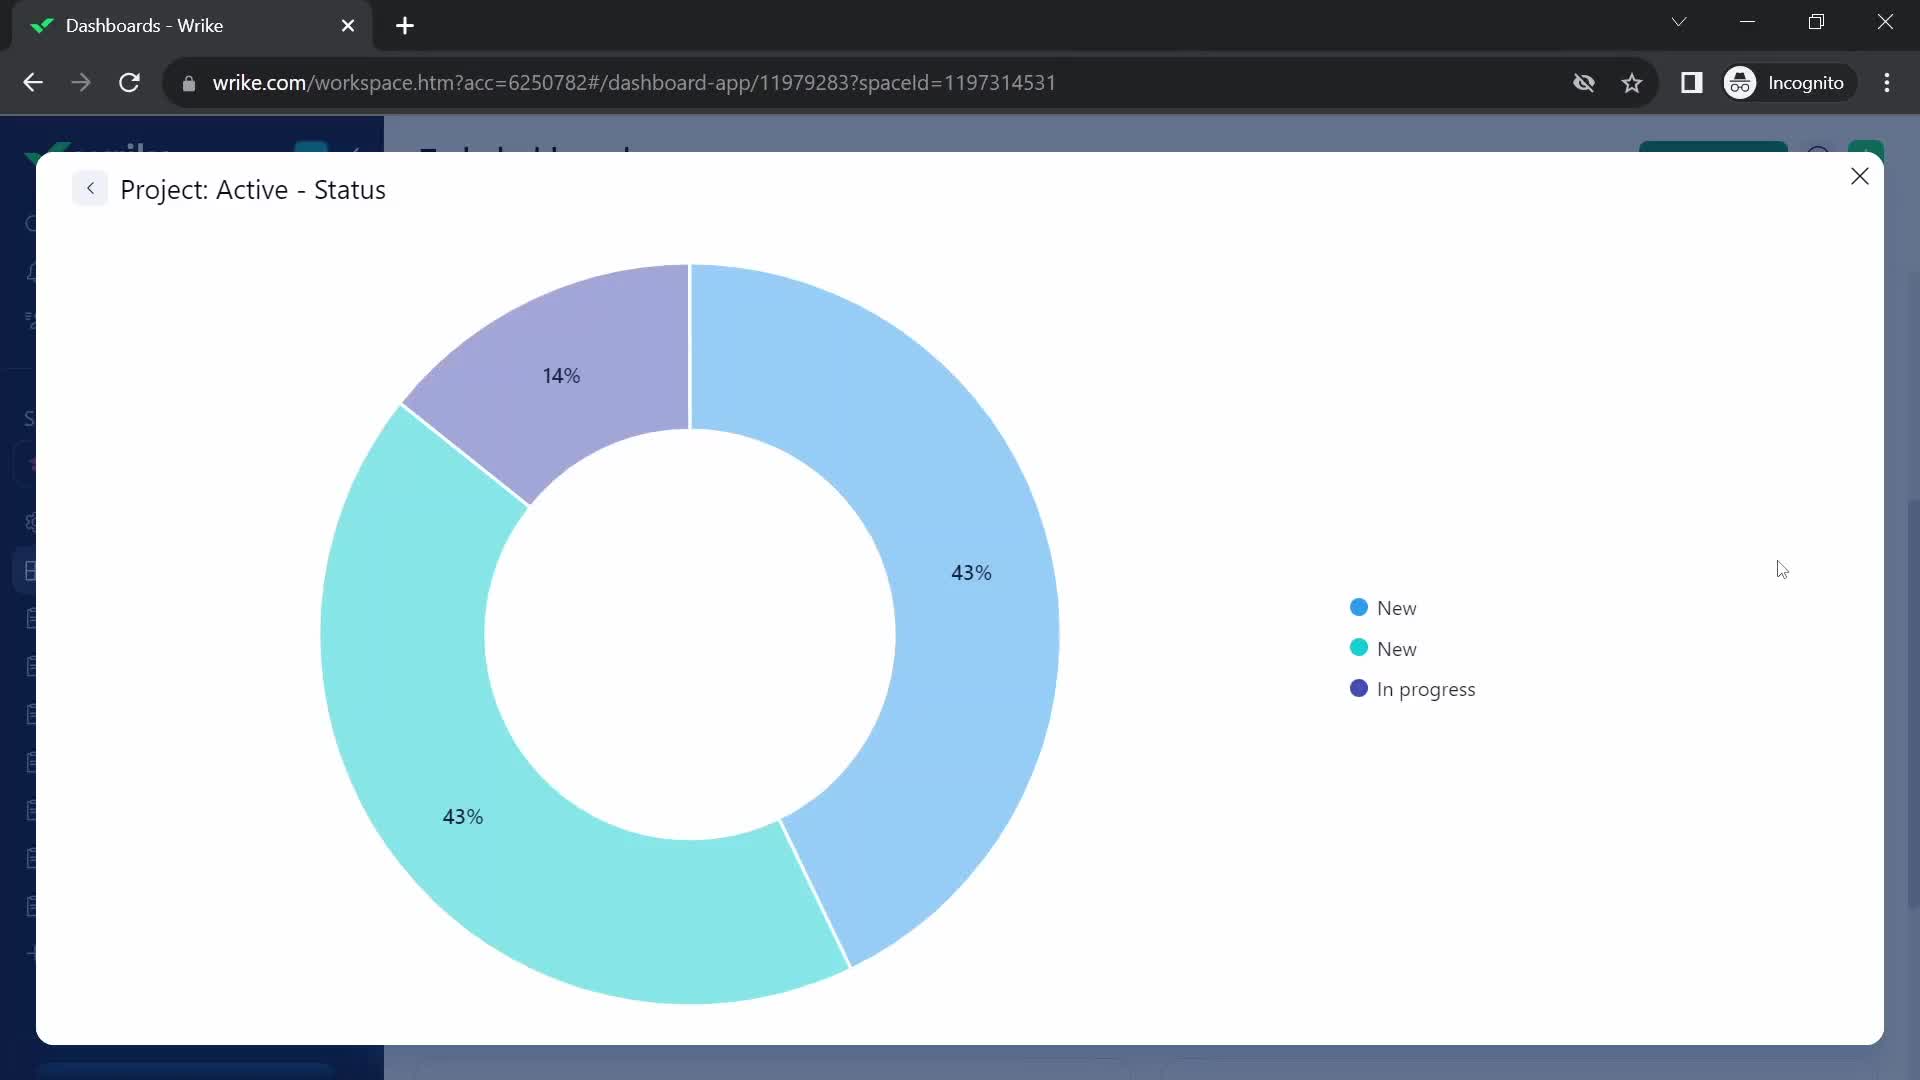Click the In progress legend dot
The image size is (1920, 1080).
[1358, 688]
